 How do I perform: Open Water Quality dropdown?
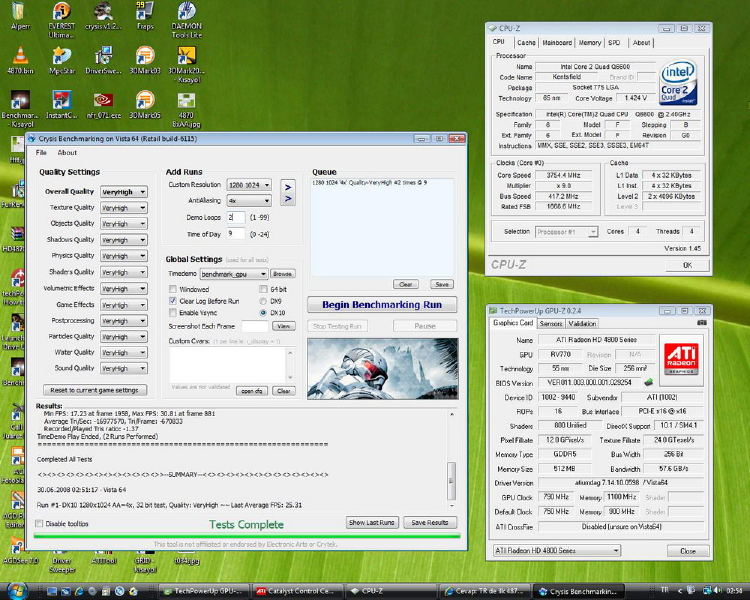[x=123, y=353]
